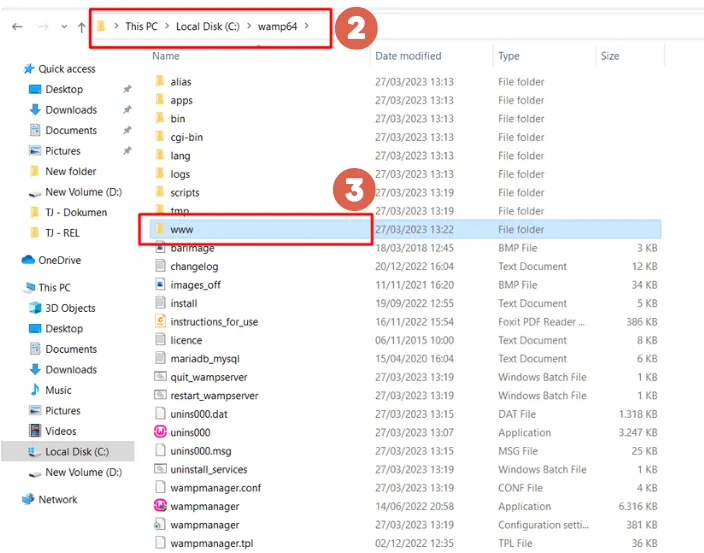Sort by Date modified column header

click(408, 56)
